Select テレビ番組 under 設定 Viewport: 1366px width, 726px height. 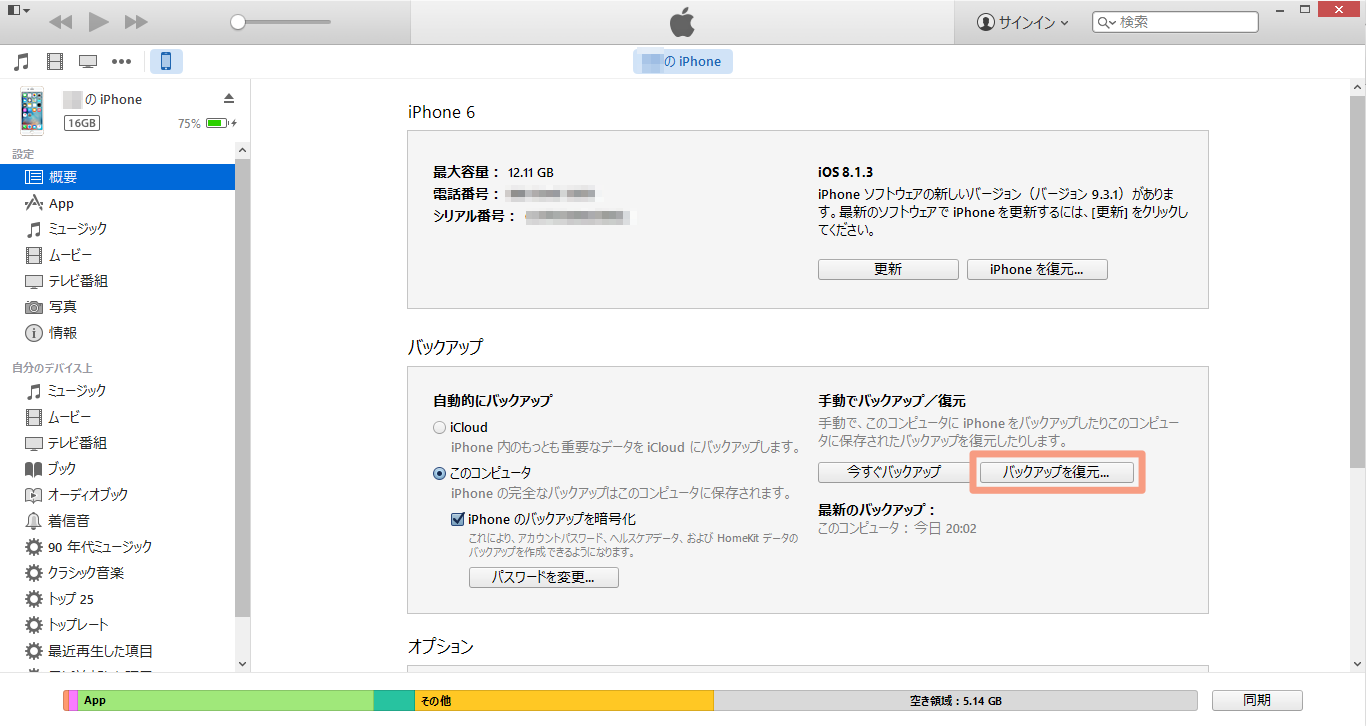(117, 281)
